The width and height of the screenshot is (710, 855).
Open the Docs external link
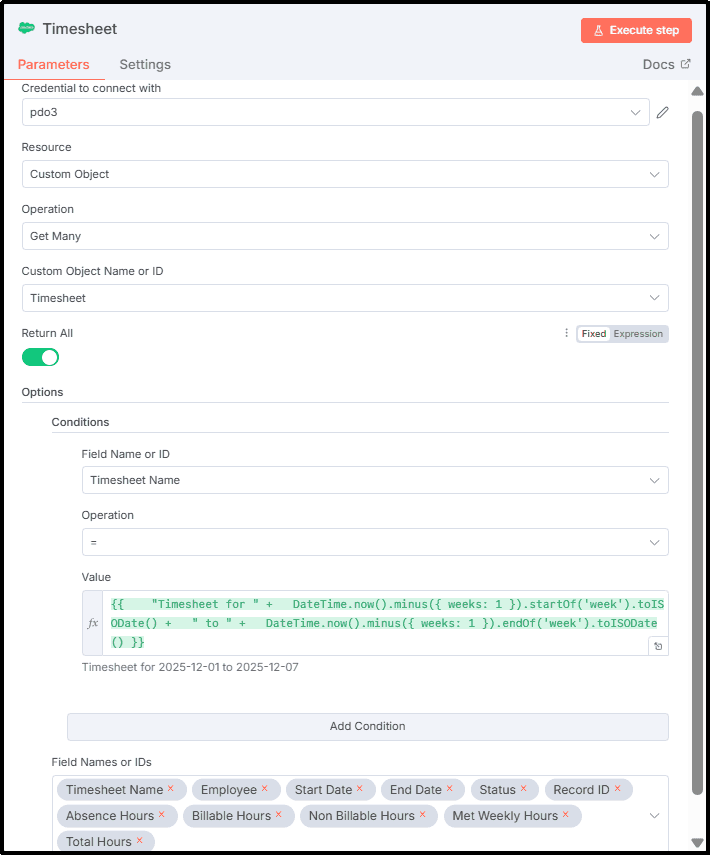666,64
